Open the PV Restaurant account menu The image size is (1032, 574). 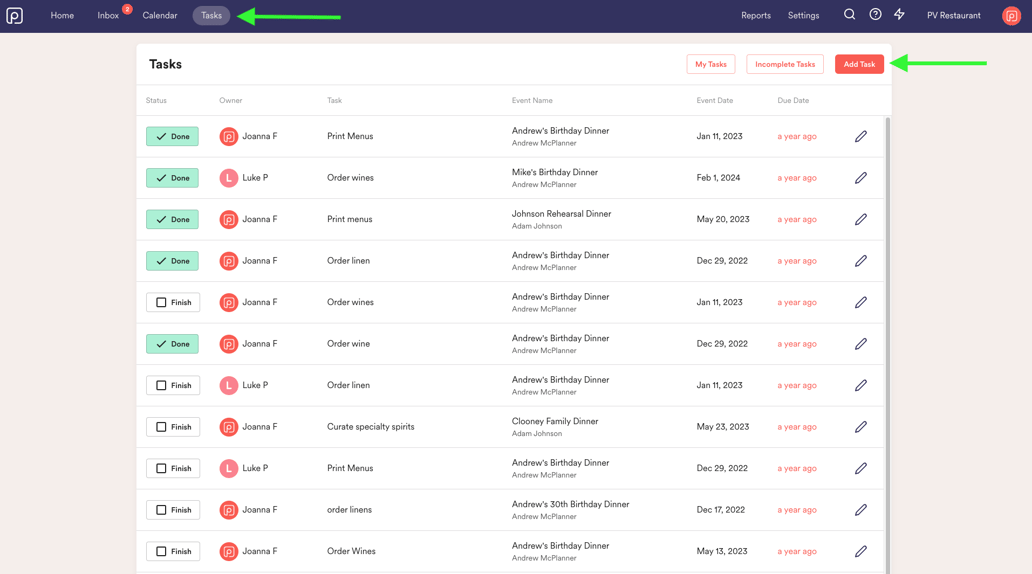click(x=954, y=15)
